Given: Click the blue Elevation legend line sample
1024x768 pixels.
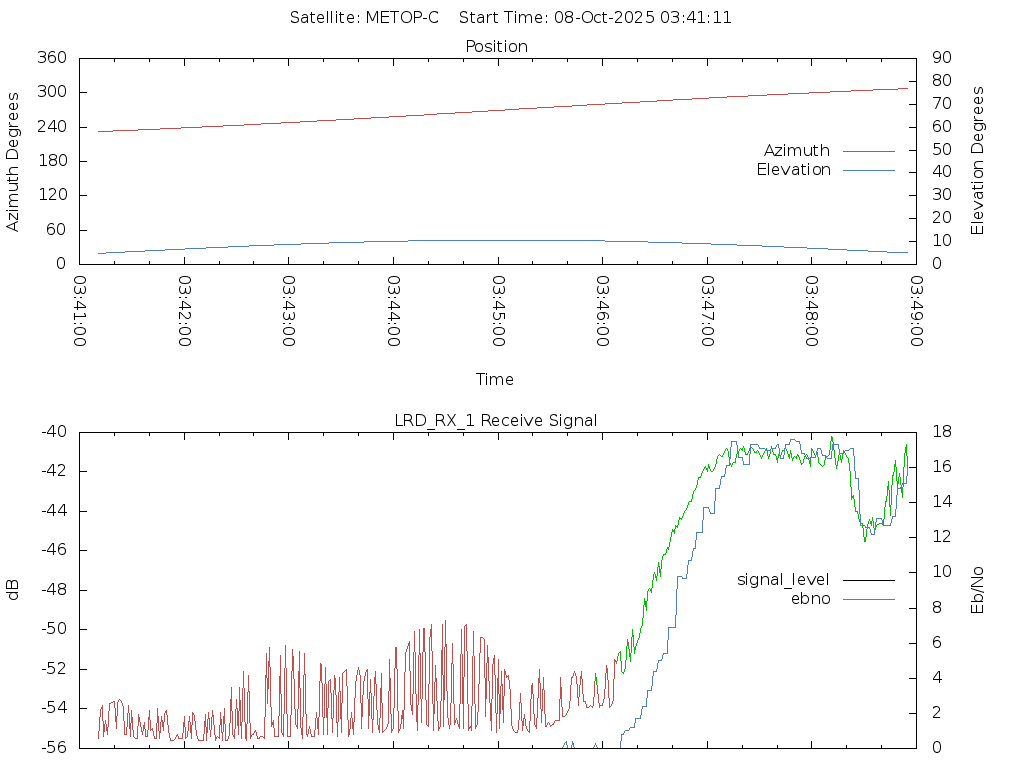Looking at the screenshot, I should pyautogui.click(x=868, y=170).
